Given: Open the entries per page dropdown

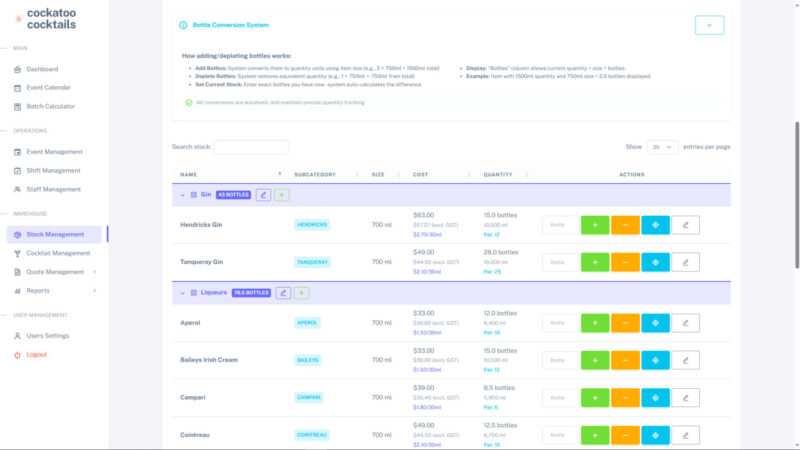Looking at the screenshot, I should tap(662, 147).
